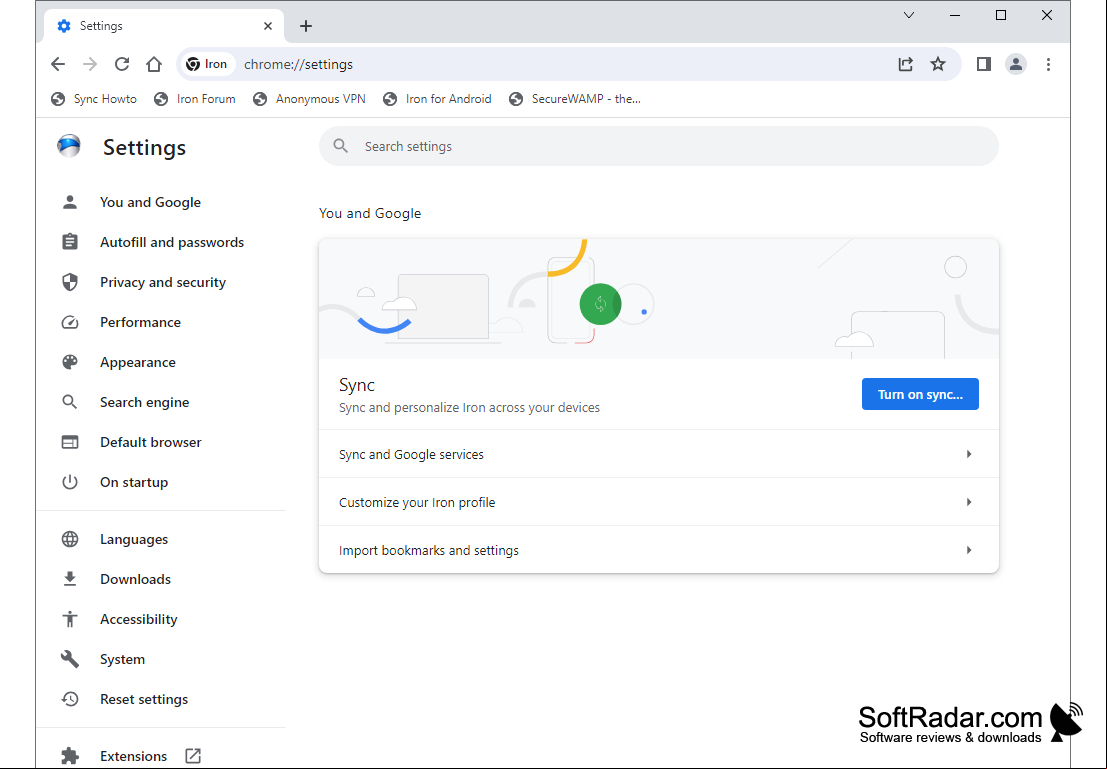Screen dimensions: 1107x769
Task: Open Autofill and passwords section
Action: click(172, 242)
